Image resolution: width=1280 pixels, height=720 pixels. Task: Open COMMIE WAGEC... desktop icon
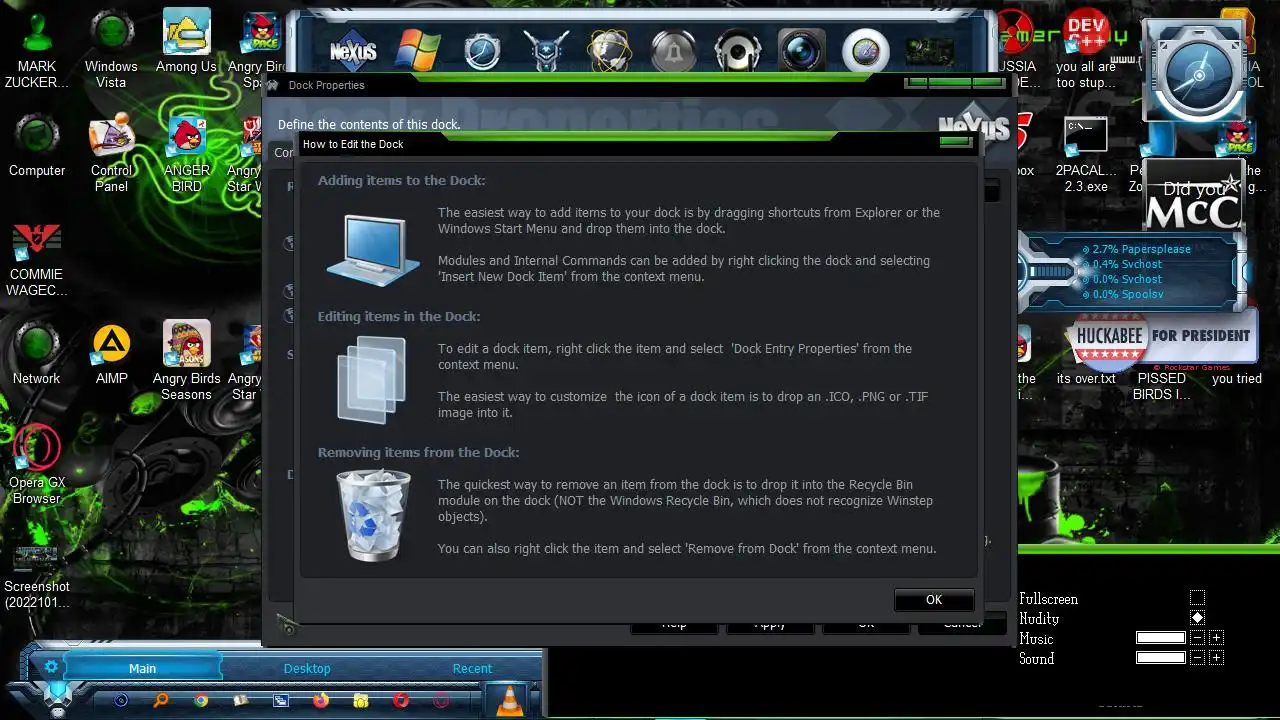37,260
